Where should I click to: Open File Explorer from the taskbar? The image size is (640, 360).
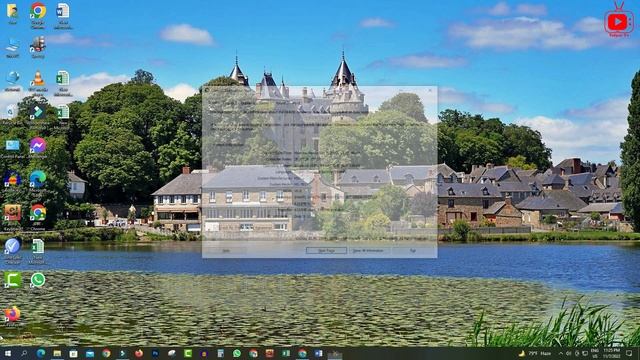click(57, 353)
